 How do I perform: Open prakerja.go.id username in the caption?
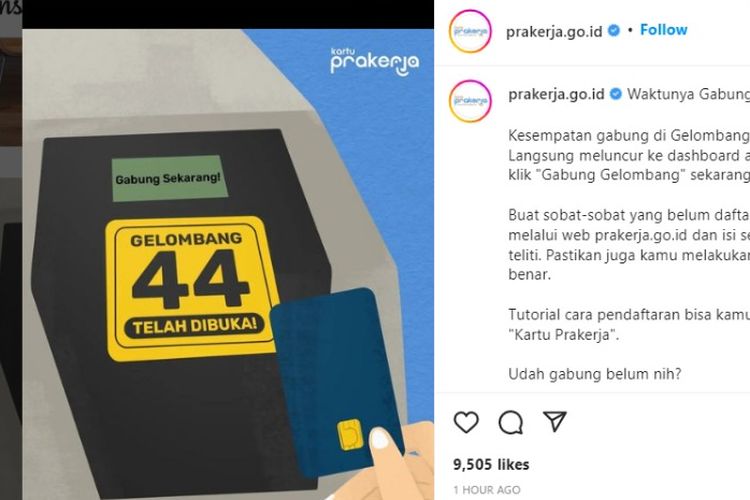[x=556, y=94]
